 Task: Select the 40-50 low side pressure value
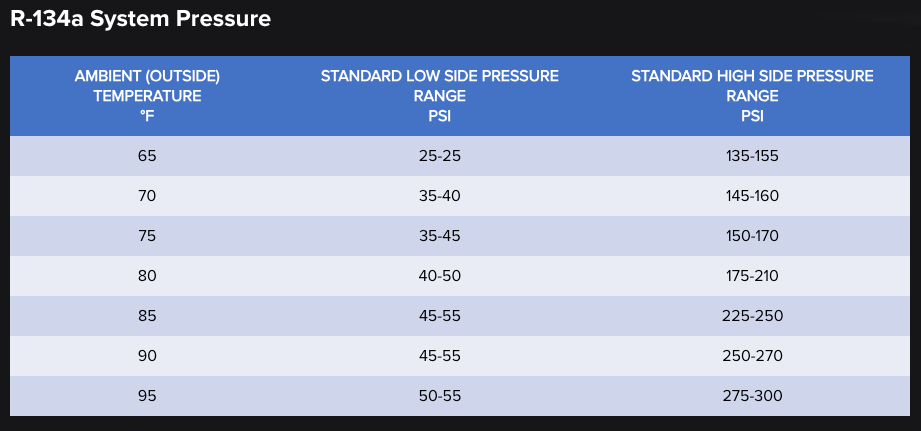pos(440,276)
